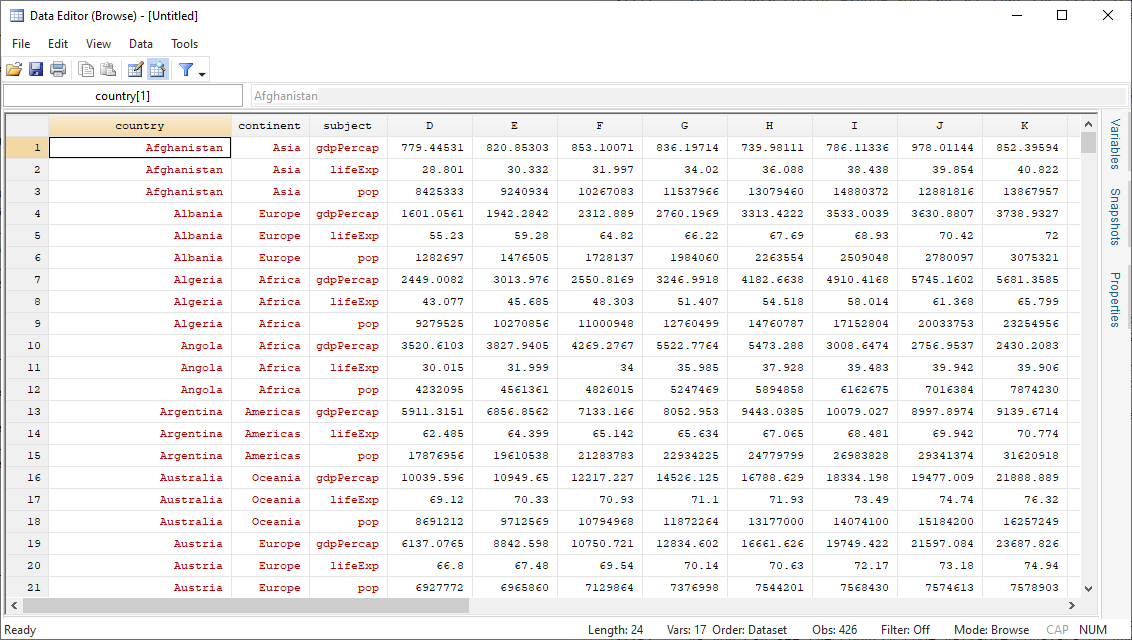Screen dimensions: 1132x640
Task: Click cell value 3827.9405
Action: (x=517, y=346)
